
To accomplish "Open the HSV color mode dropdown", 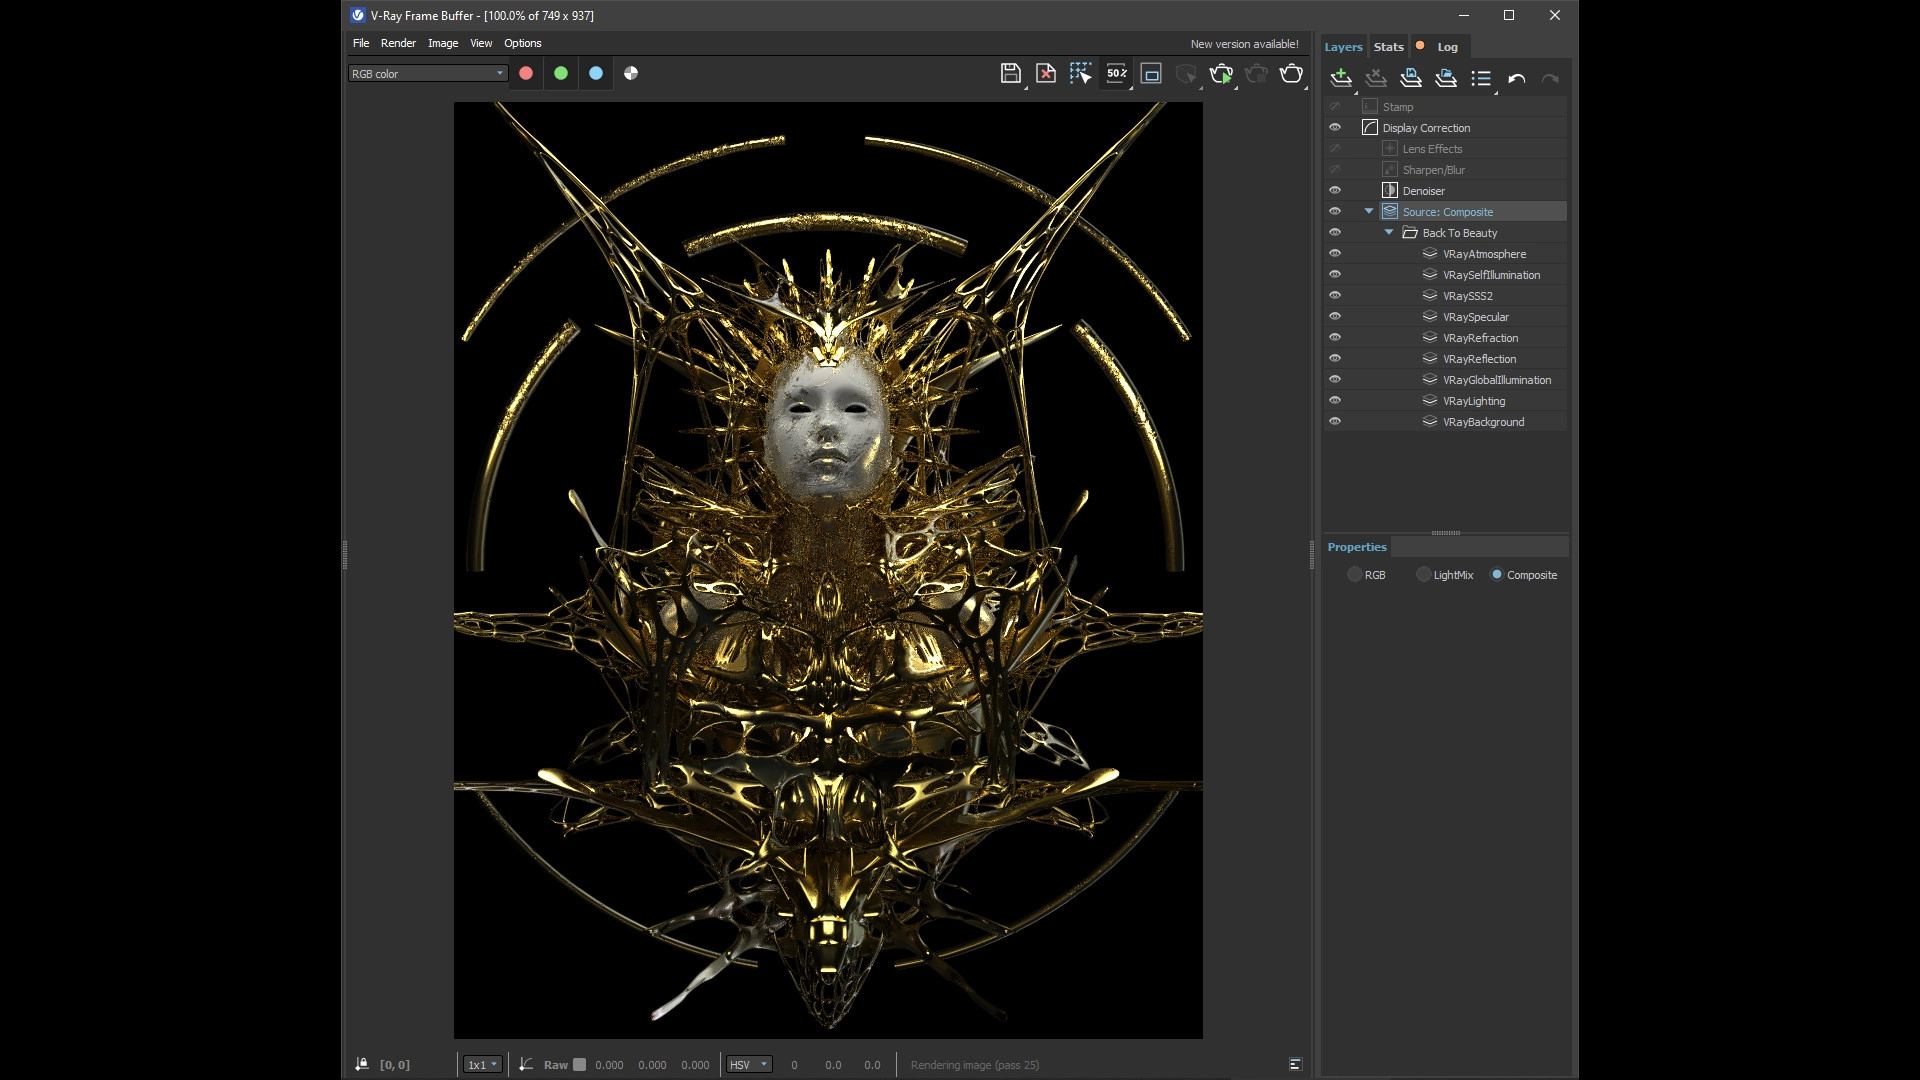I will [749, 1064].
